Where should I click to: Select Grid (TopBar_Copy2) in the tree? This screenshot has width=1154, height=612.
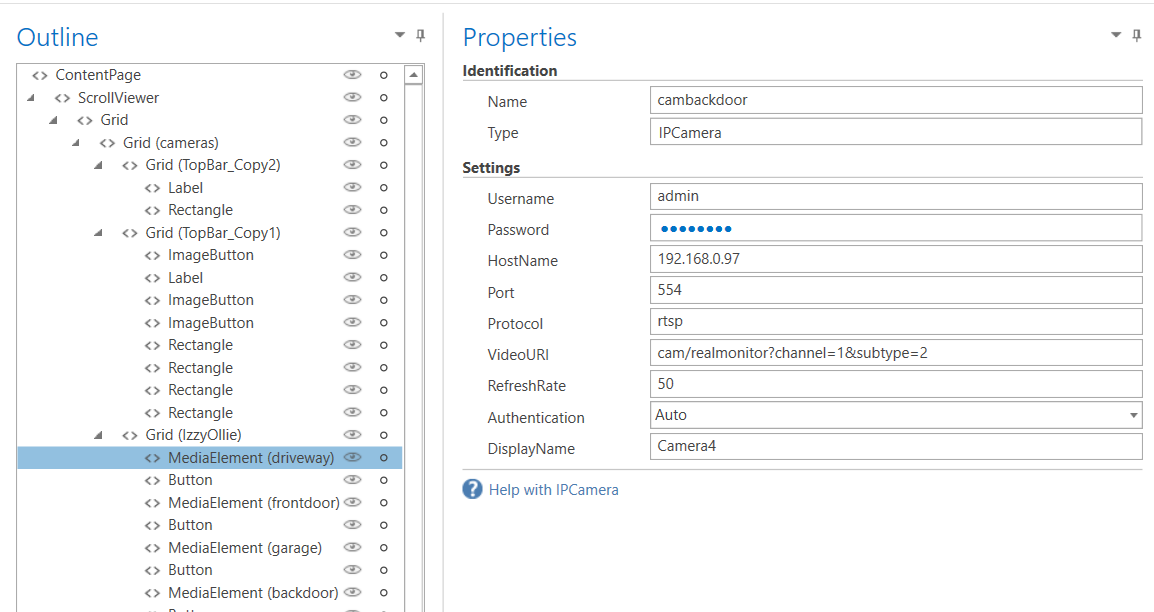(210, 166)
